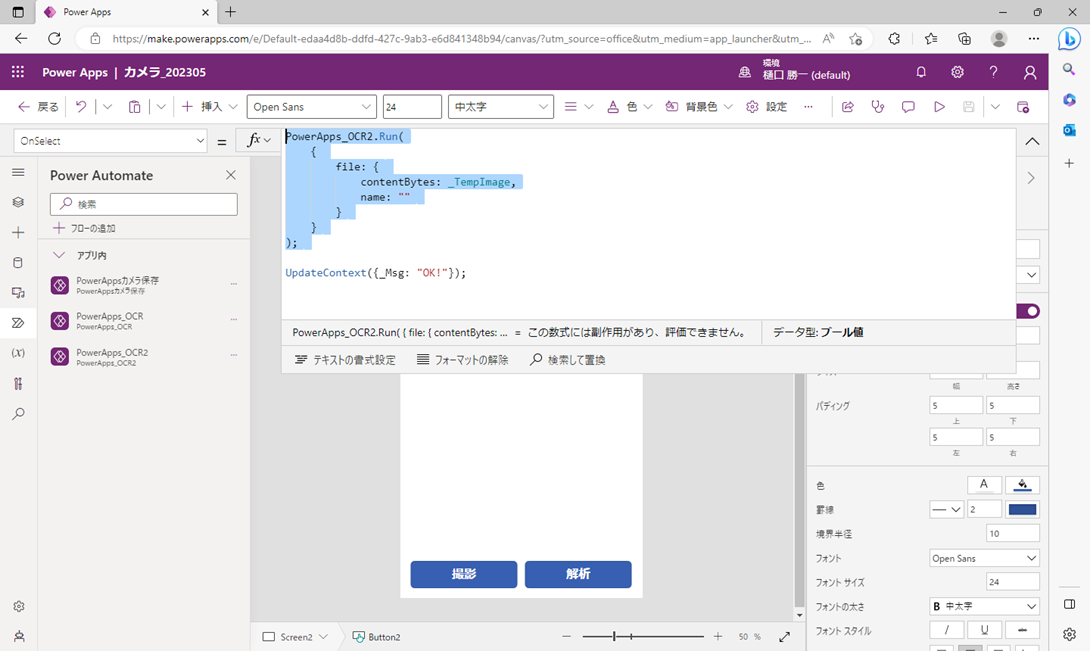Click the underline font style button
1090x651 pixels.
(x=984, y=629)
